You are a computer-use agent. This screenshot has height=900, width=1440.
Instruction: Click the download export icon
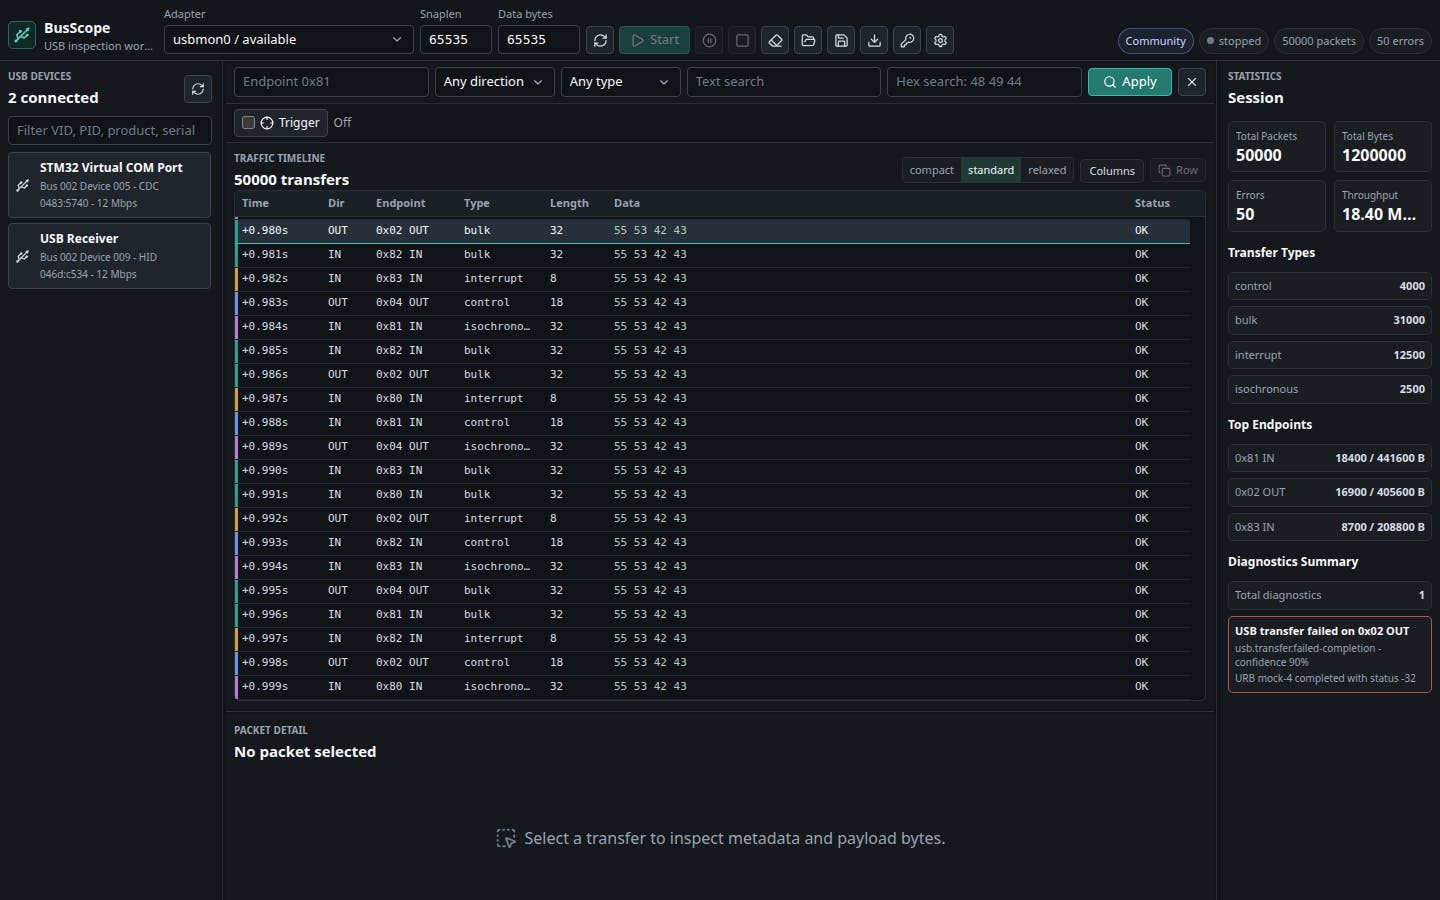(874, 40)
